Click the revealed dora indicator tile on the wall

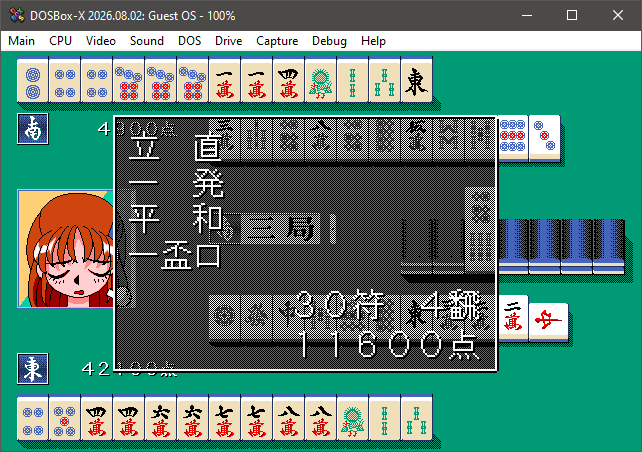coord(481,230)
